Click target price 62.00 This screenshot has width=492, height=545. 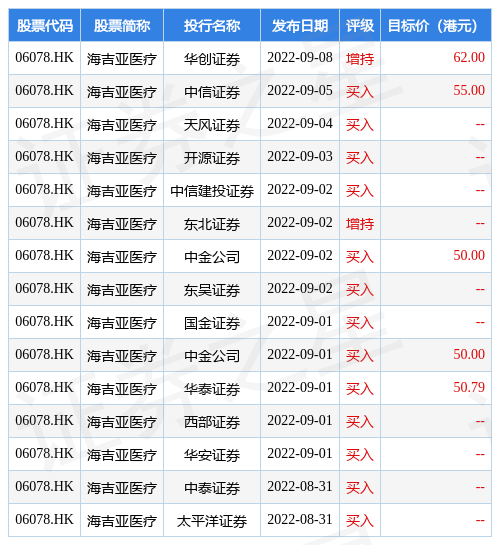(x=469, y=57)
